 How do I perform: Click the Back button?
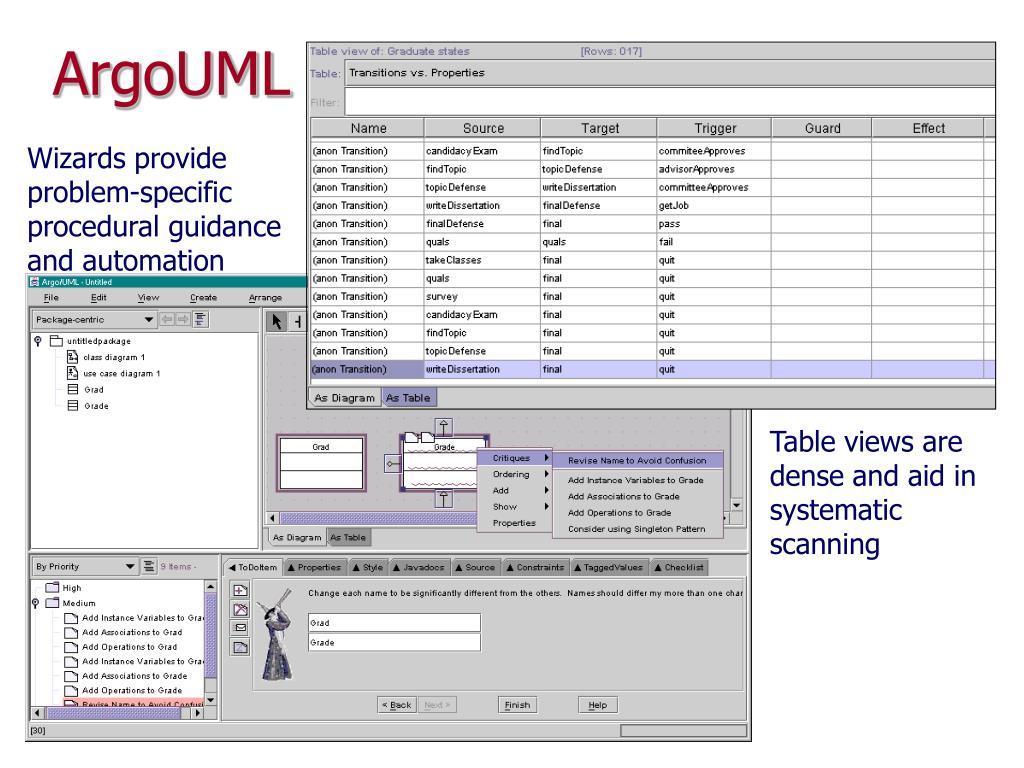point(396,705)
